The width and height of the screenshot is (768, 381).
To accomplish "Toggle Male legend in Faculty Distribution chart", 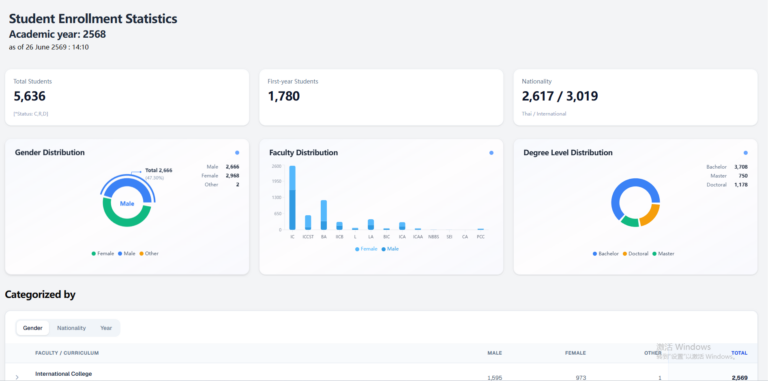I will (390, 249).
